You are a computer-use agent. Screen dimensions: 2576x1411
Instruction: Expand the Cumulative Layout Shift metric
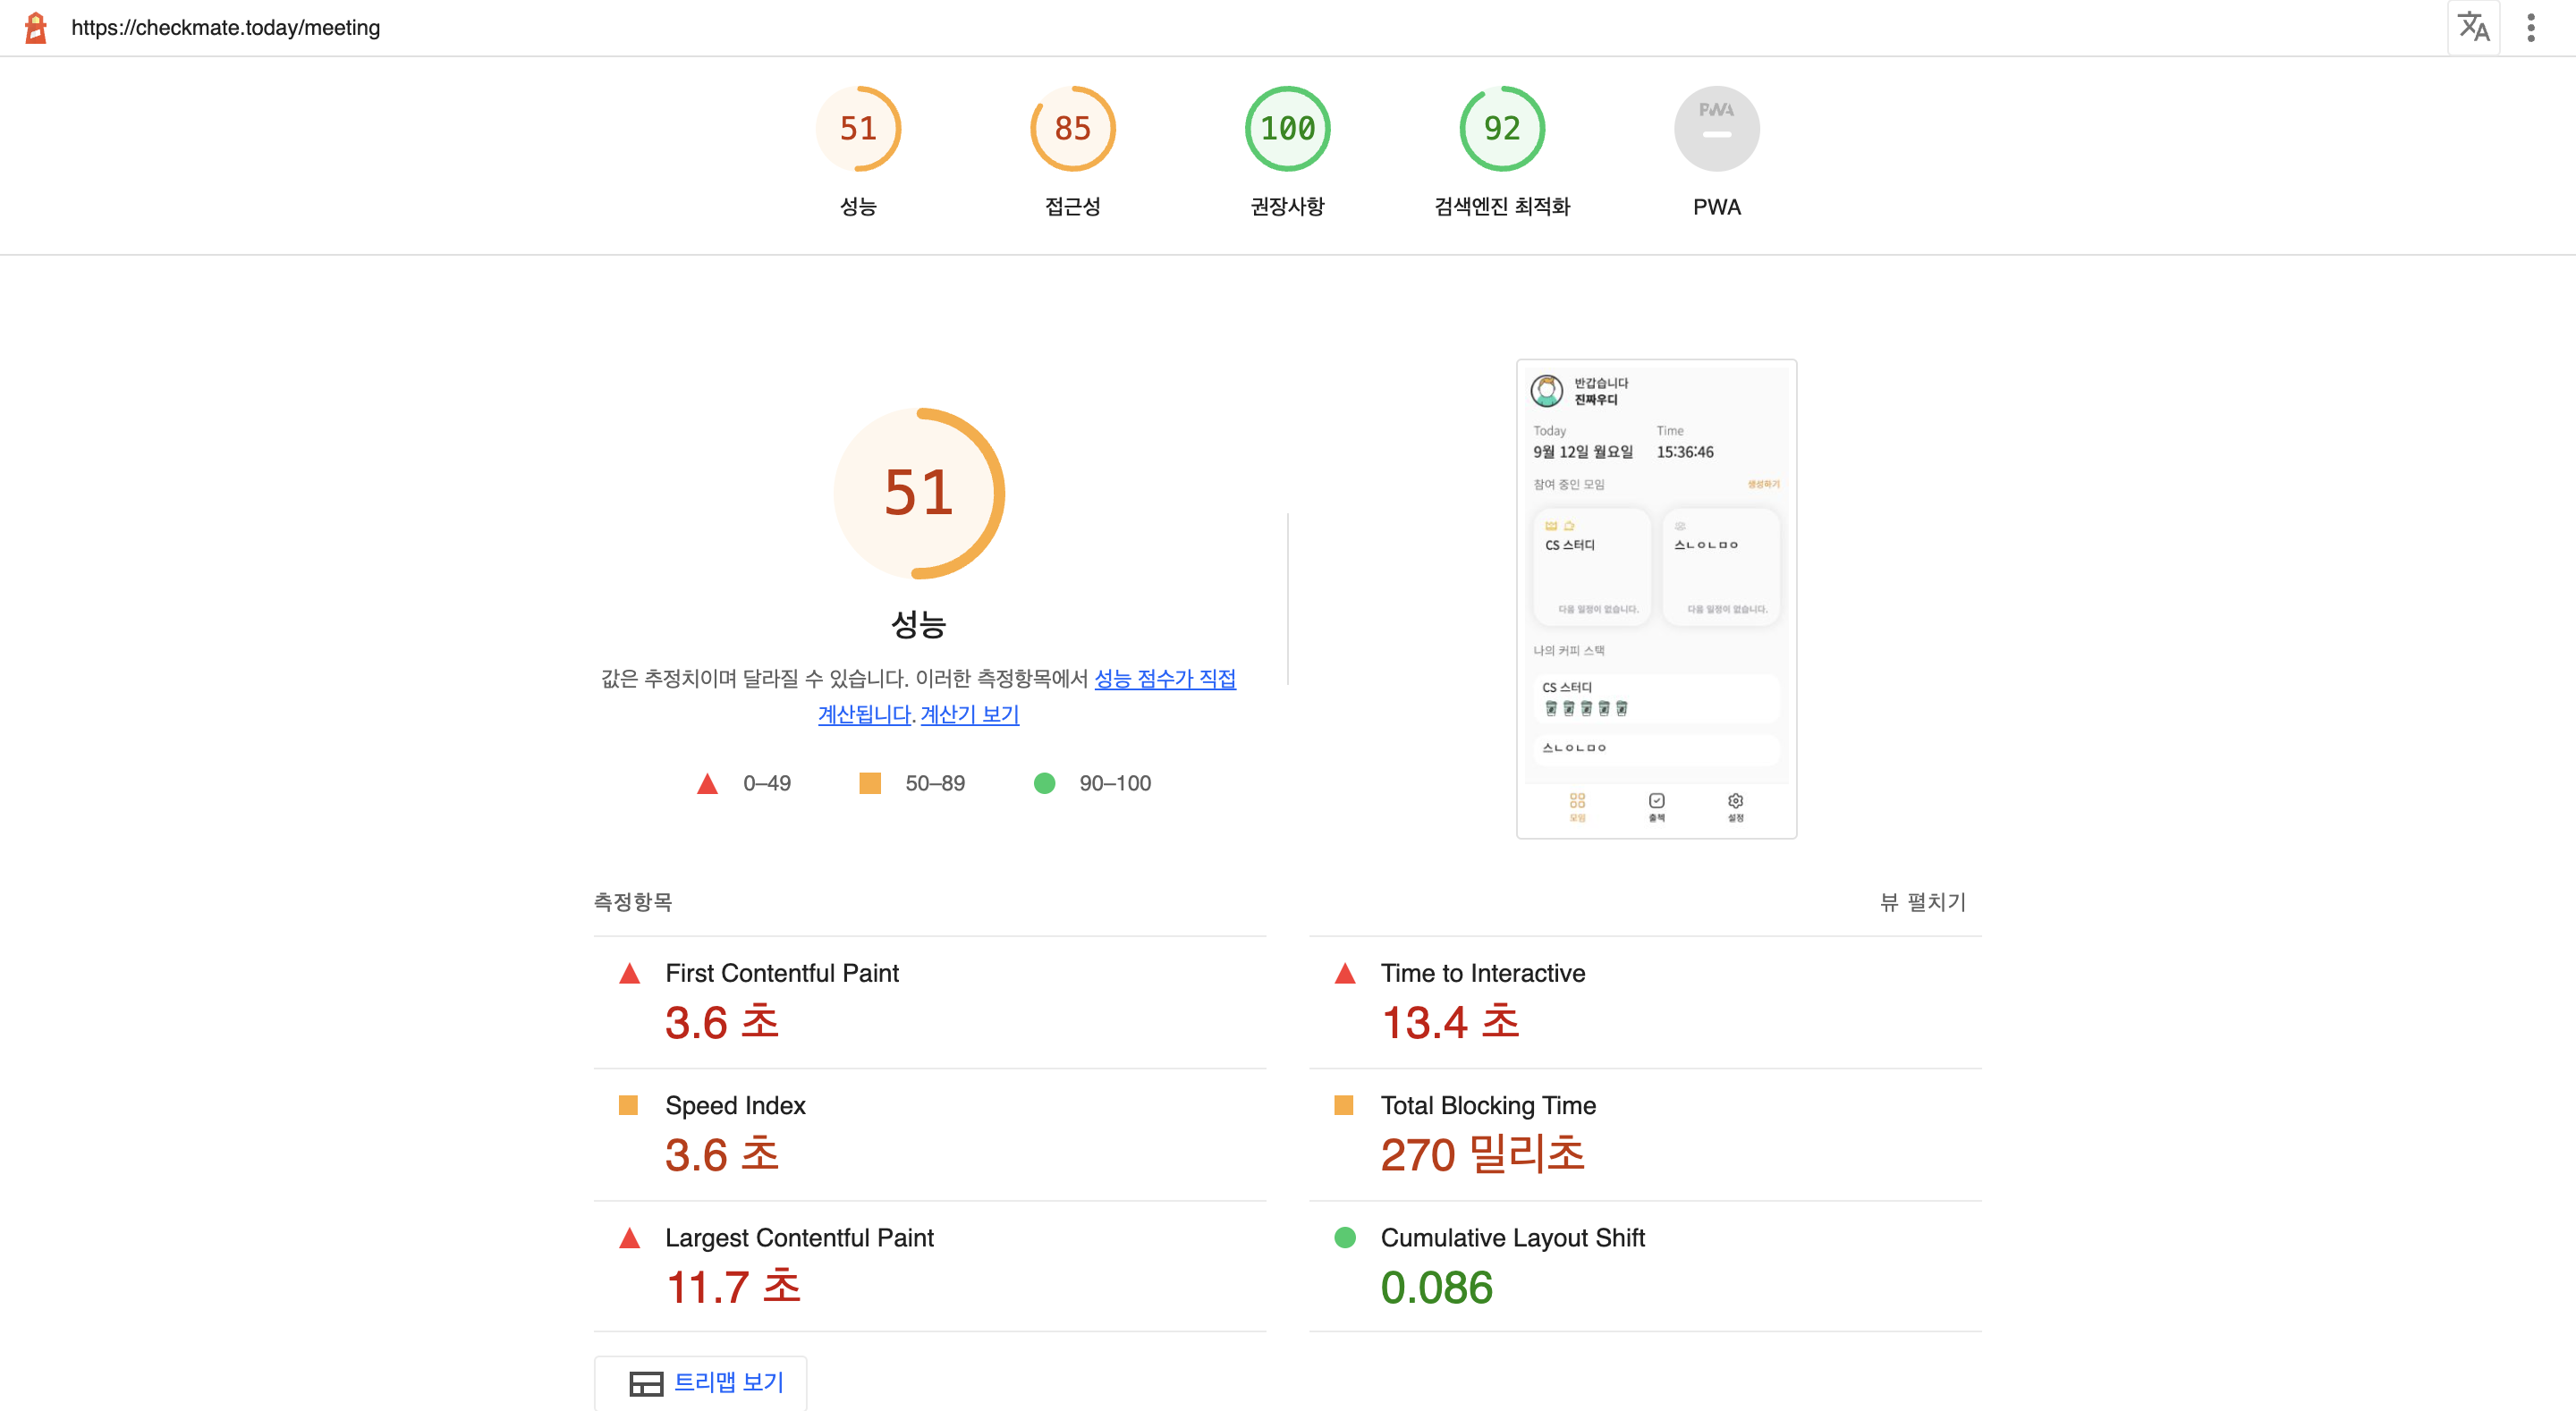click(1512, 1238)
